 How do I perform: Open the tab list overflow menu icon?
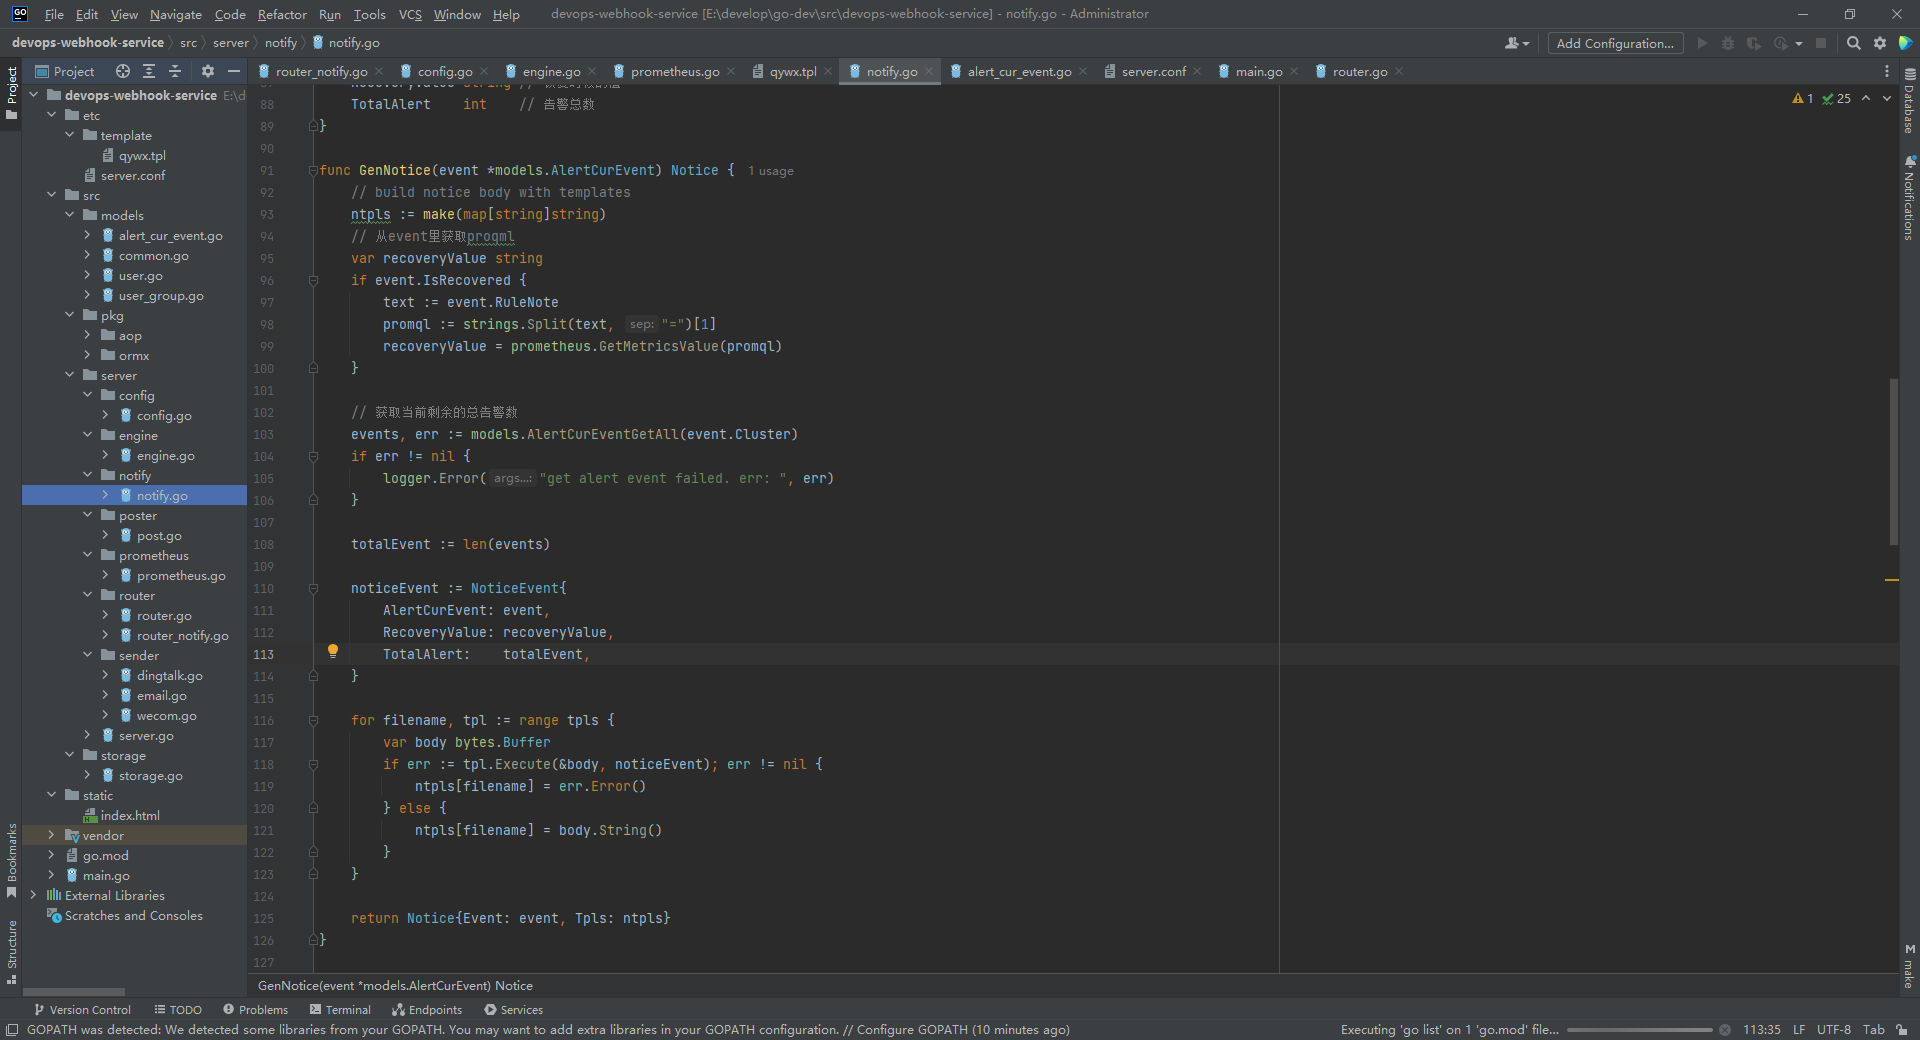point(1887,71)
